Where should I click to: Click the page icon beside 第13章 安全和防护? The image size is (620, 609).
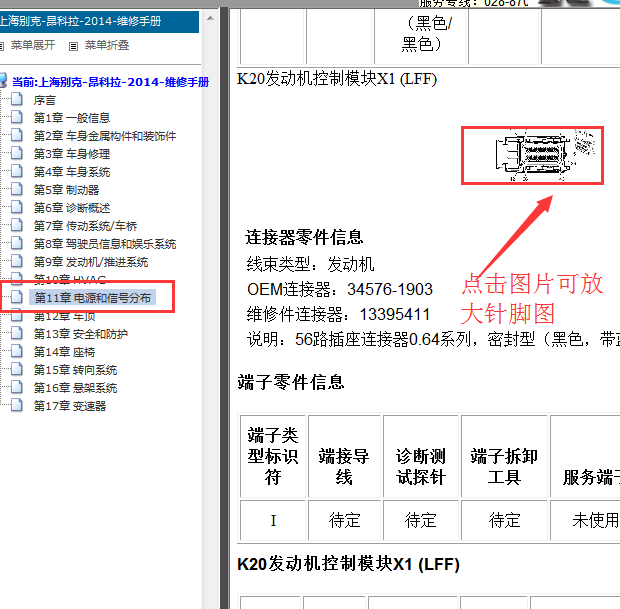coord(17,333)
